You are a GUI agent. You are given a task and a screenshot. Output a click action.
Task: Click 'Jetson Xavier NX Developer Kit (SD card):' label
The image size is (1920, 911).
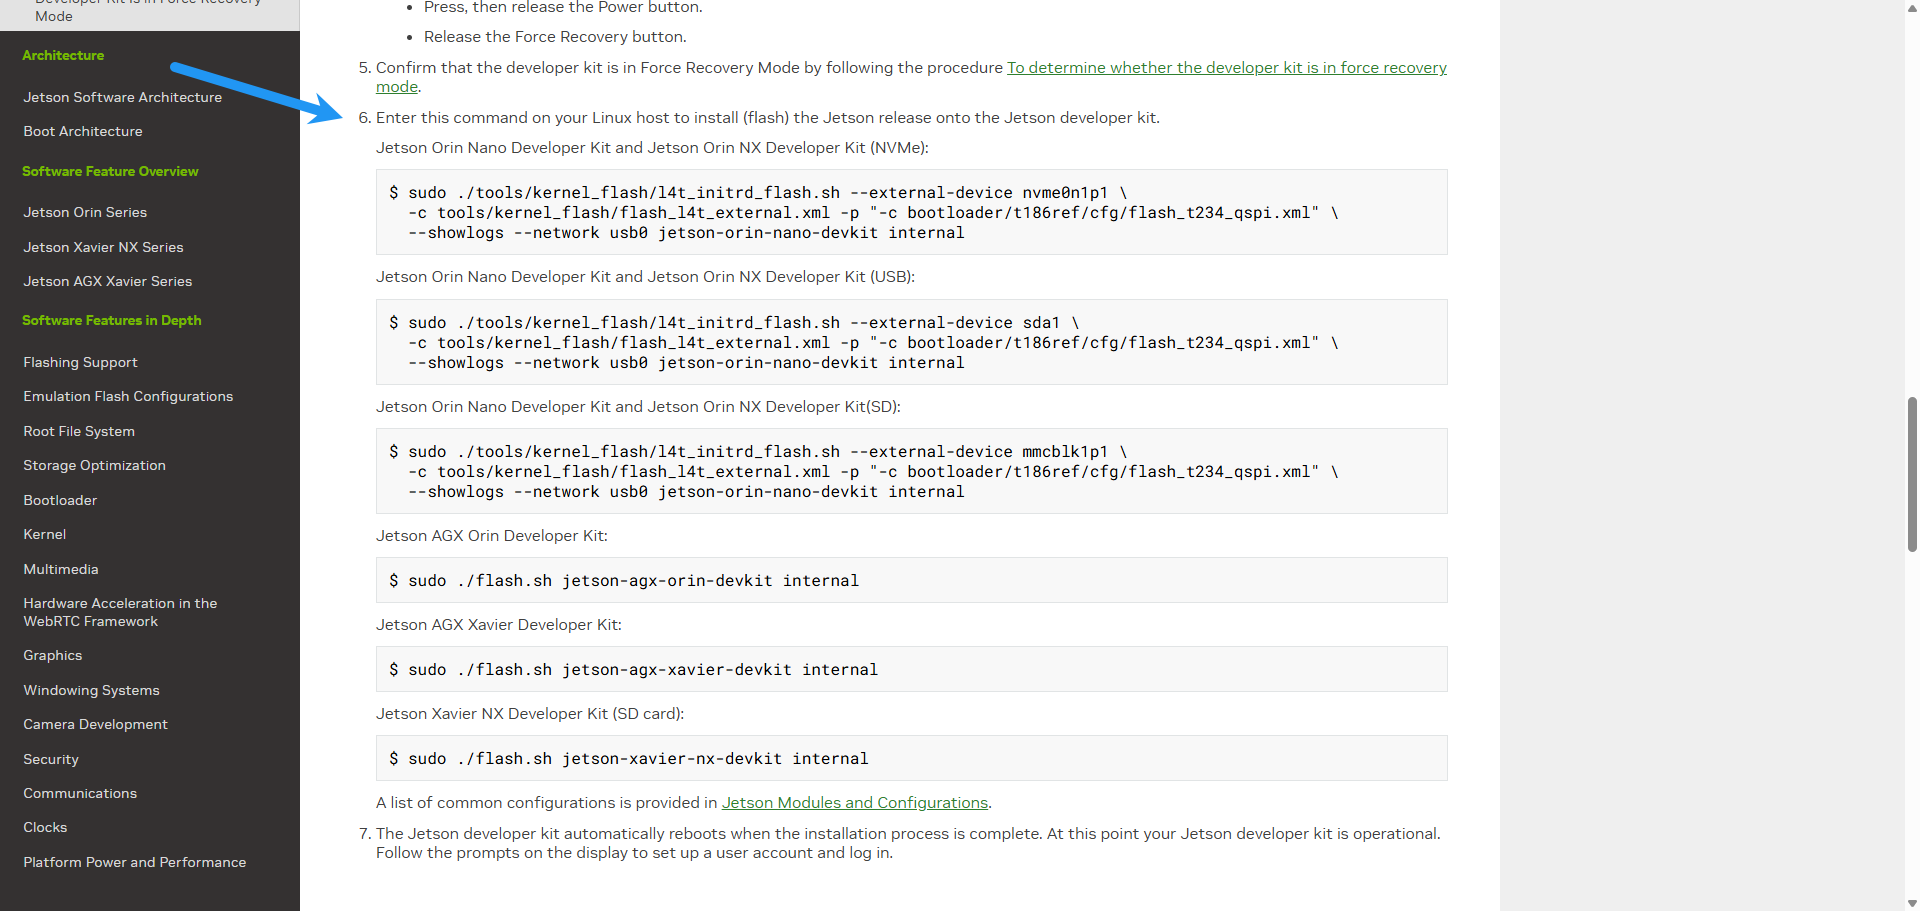[530, 714]
